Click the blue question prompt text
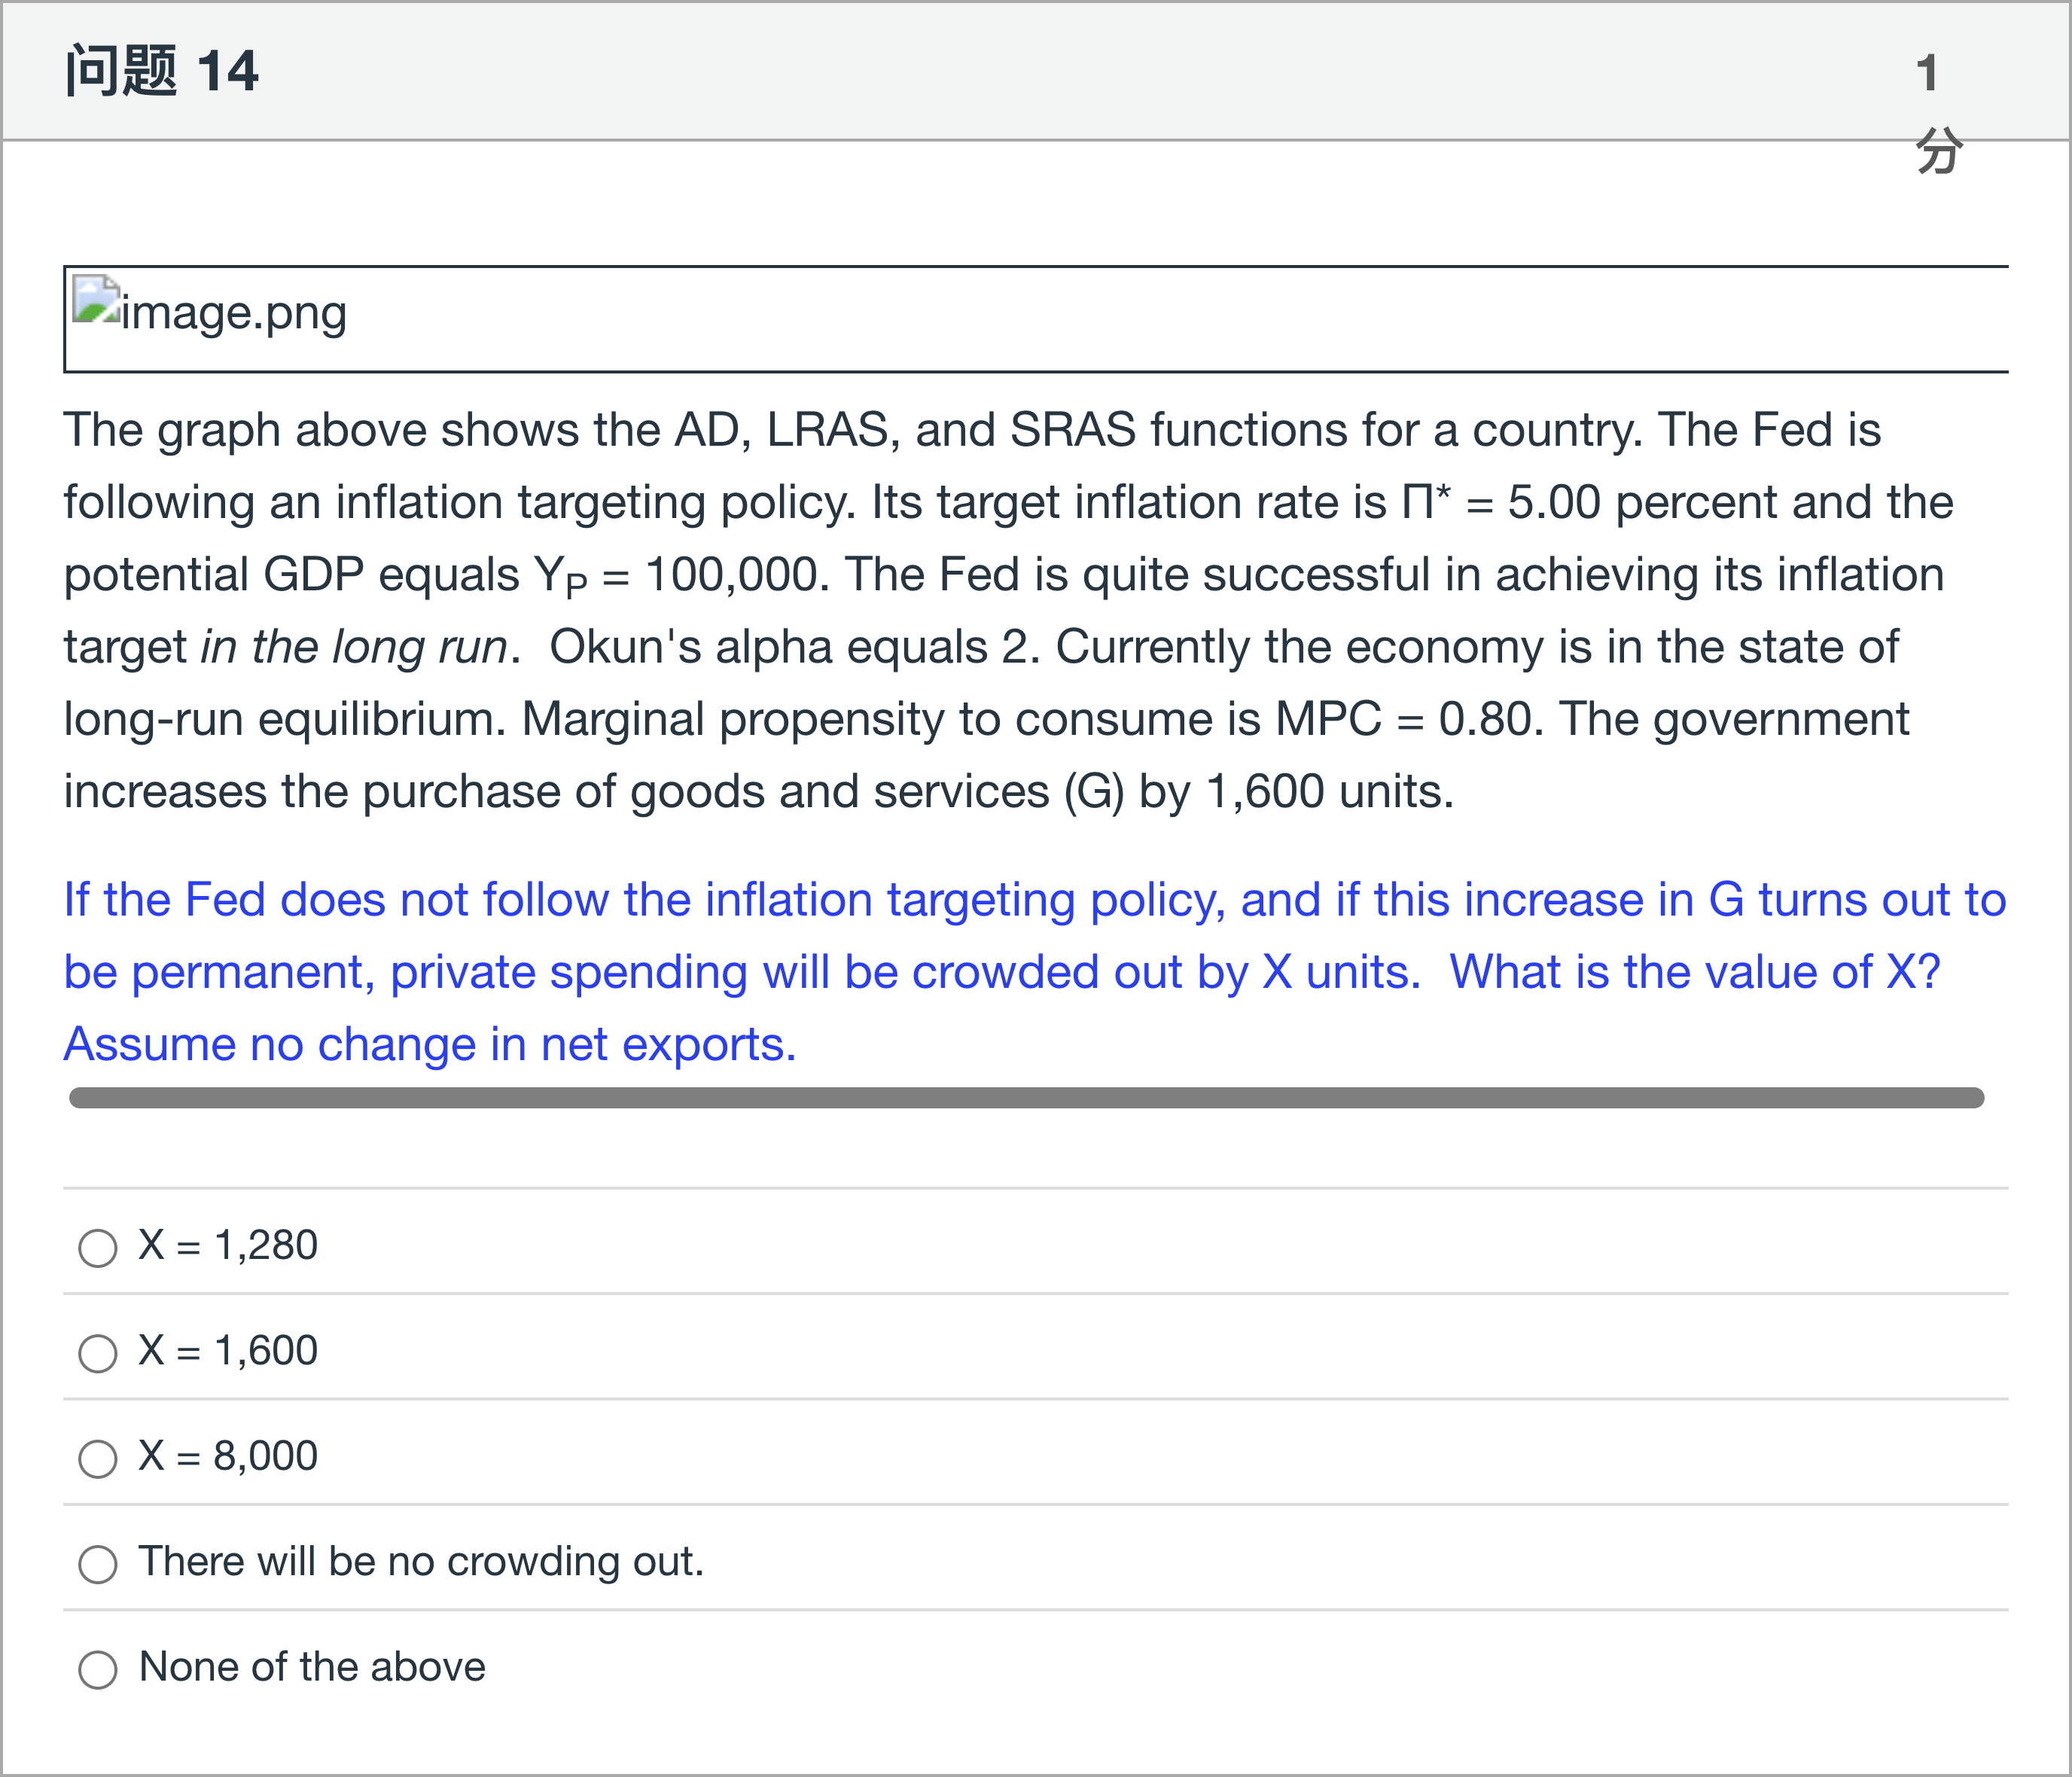Screen dimensions: 2072x1777 tap(1000, 971)
